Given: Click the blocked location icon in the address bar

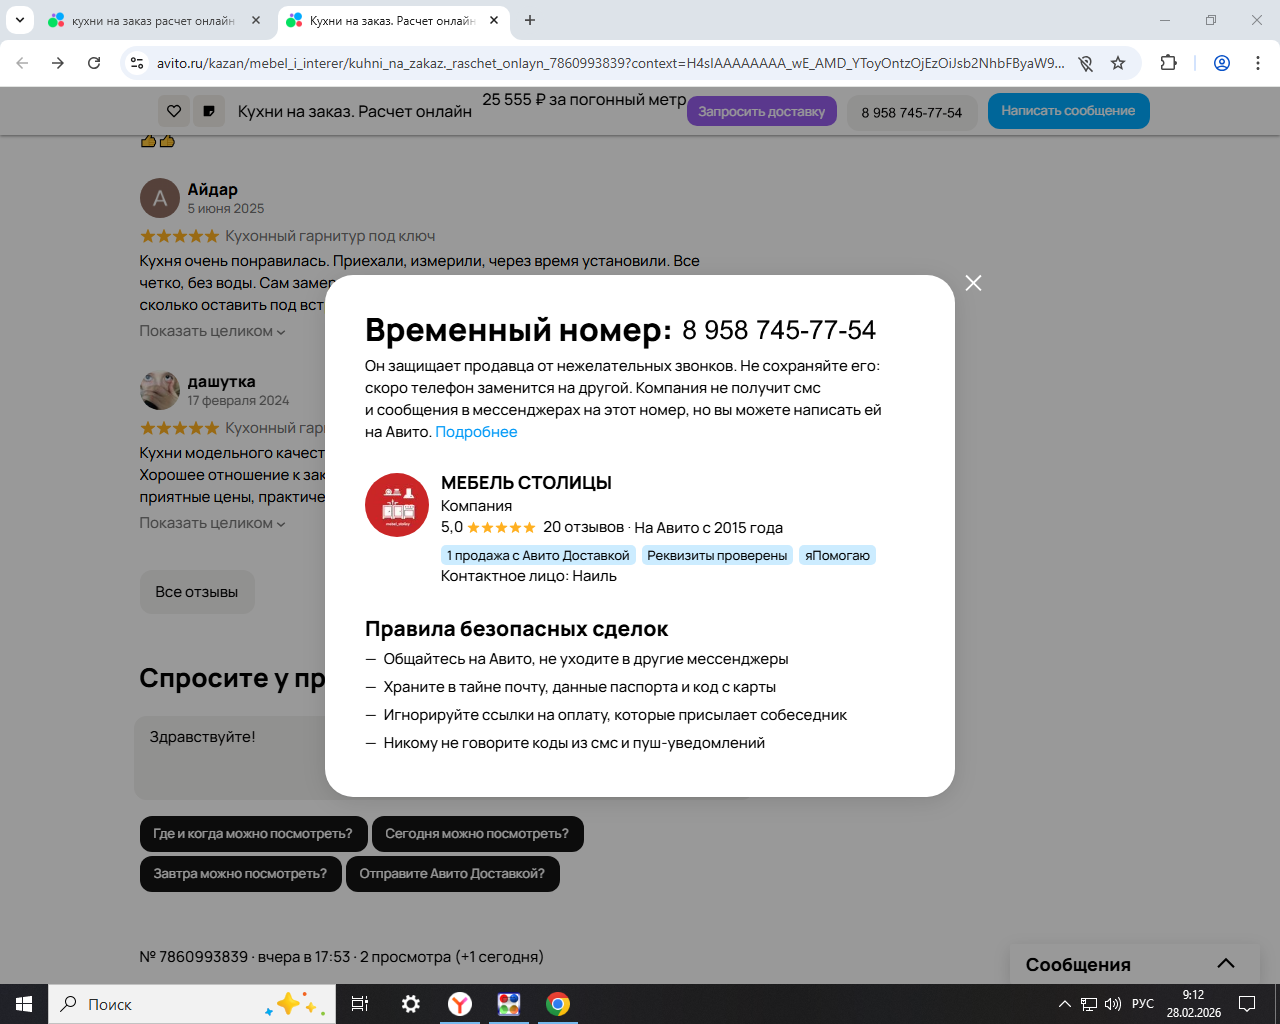Looking at the screenshot, I should (x=1086, y=63).
